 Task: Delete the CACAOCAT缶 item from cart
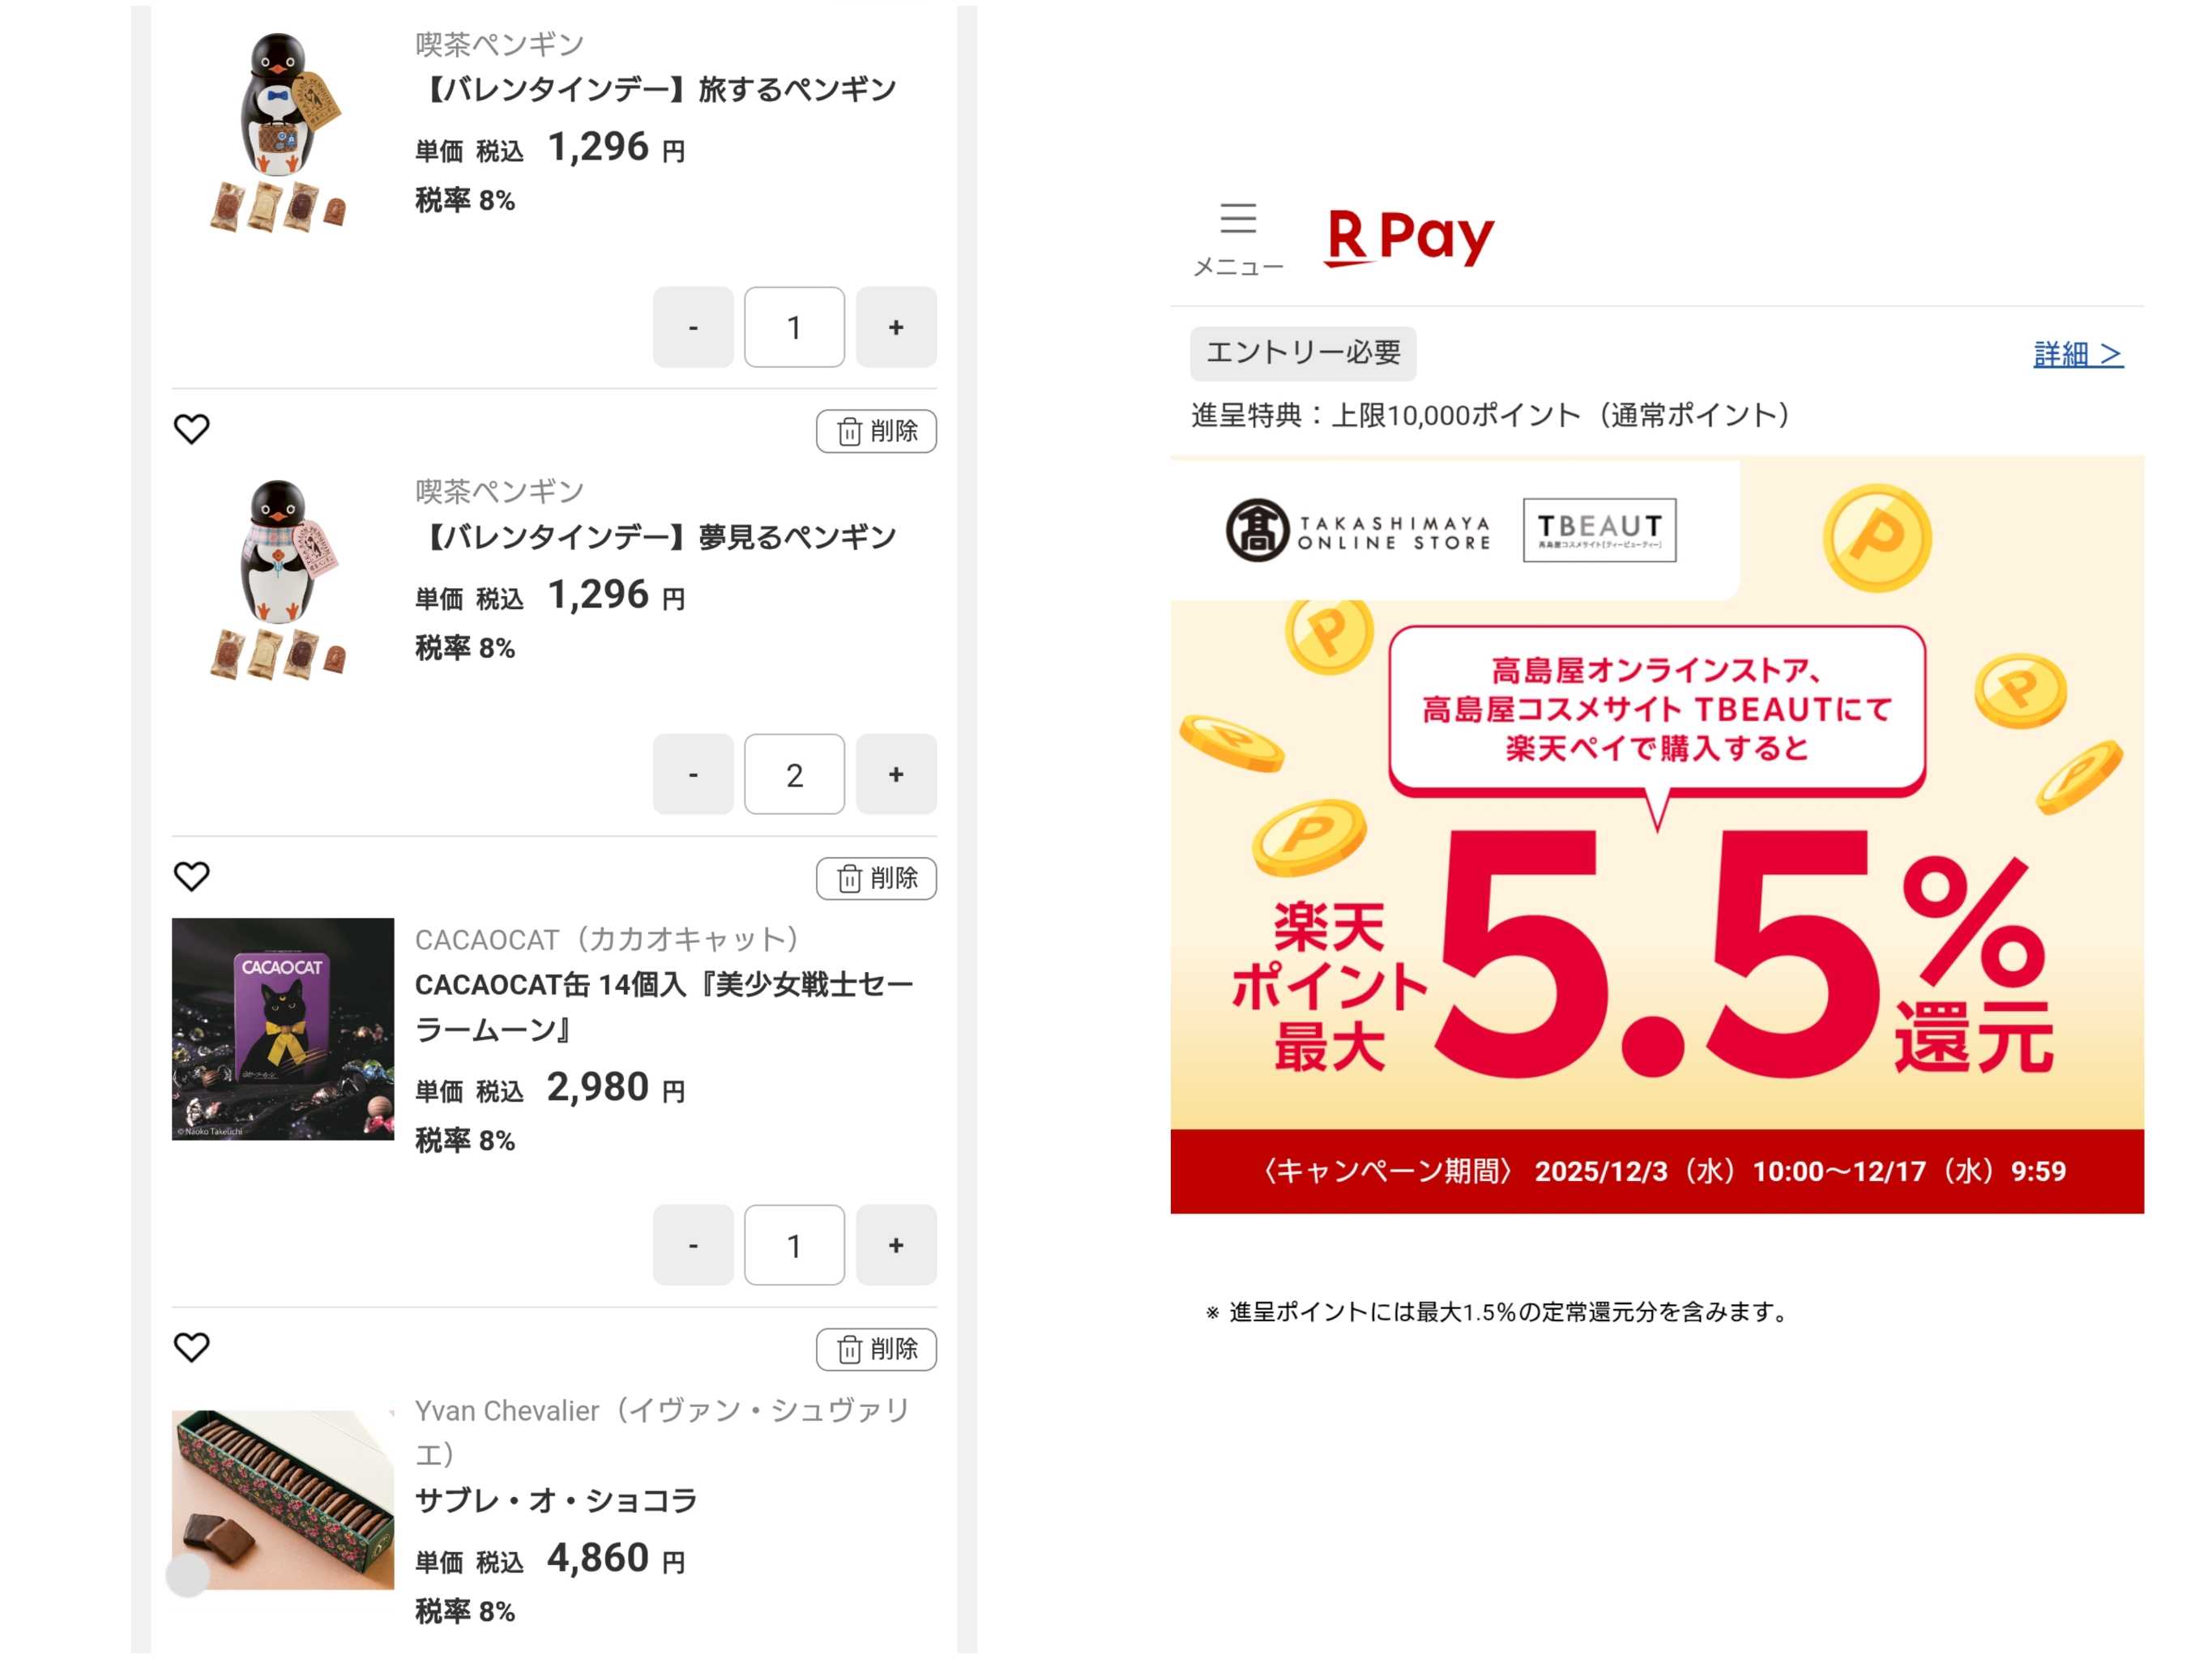(x=876, y=878)
